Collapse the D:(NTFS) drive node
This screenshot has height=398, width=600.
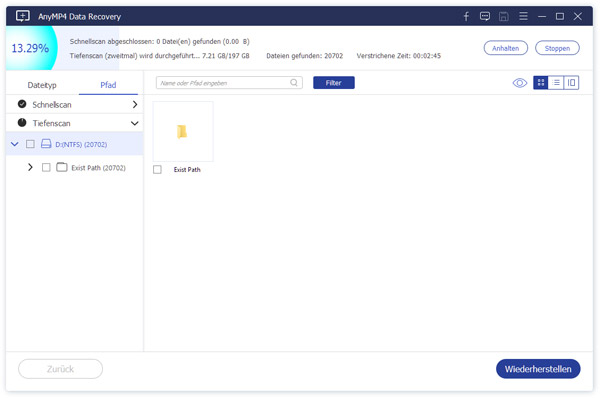[15, 144]
